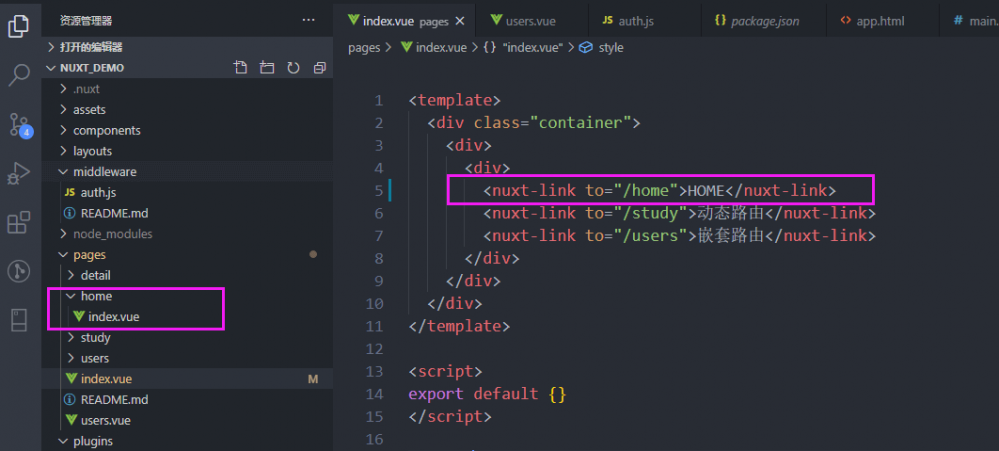This screenshot has height=451, width=999.
Task: Refresh the explorer file tree
Action: pos(293,68)
